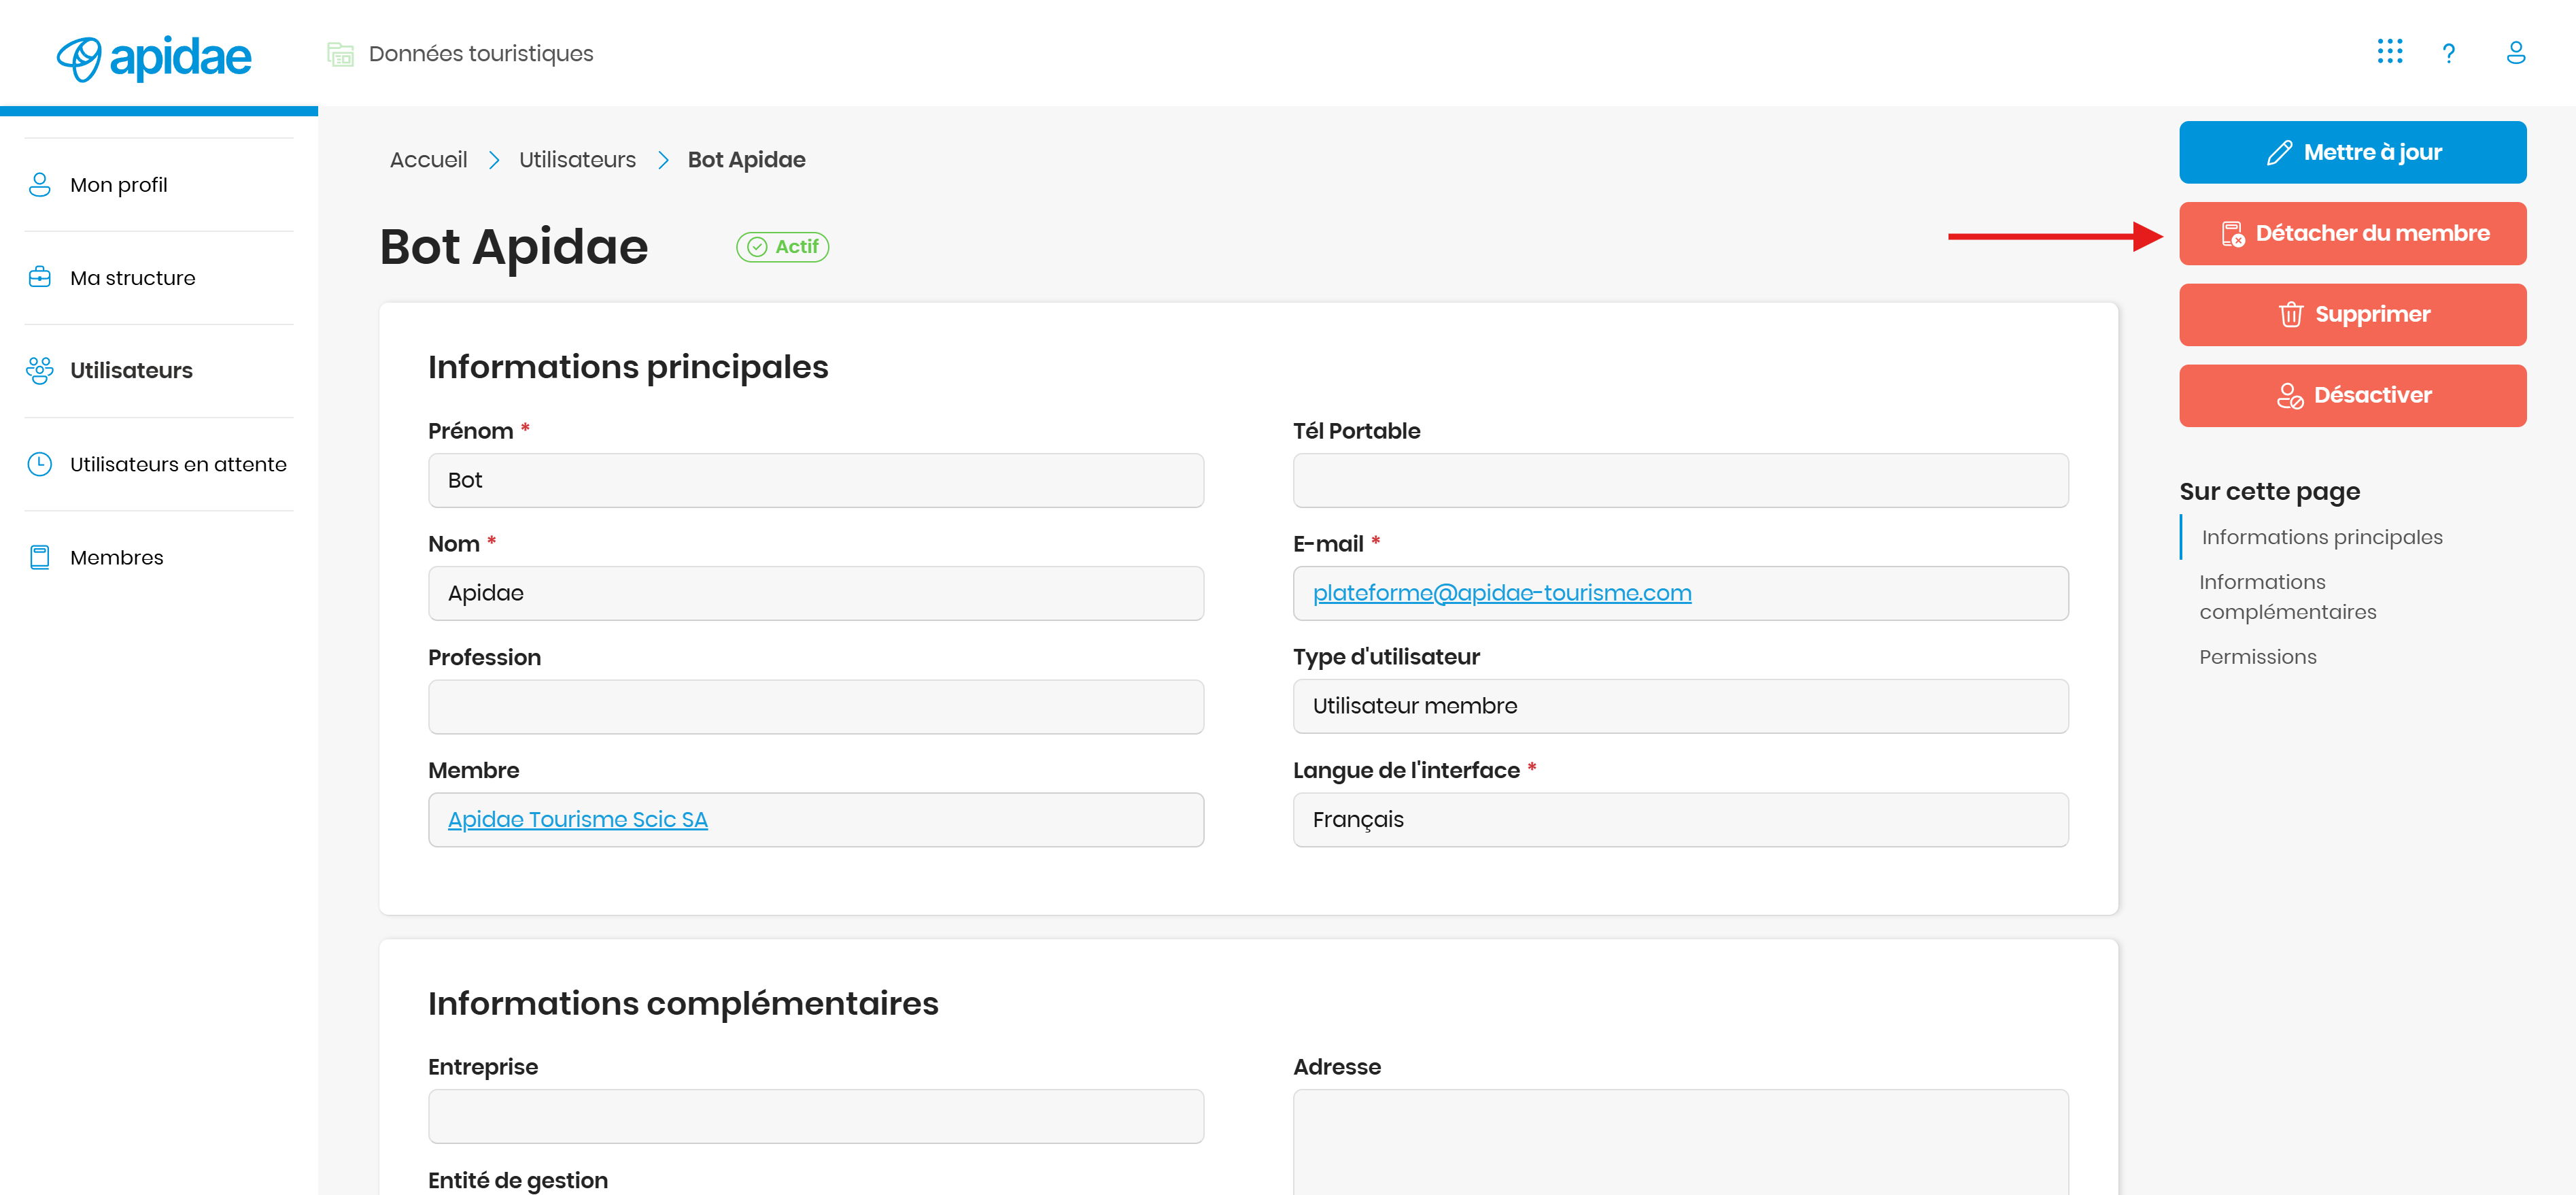Image resolution: width=2576 pixels, height=1195 pixels.
Task: Jump to Permissions in page outline
Action: pos(2257,657)
